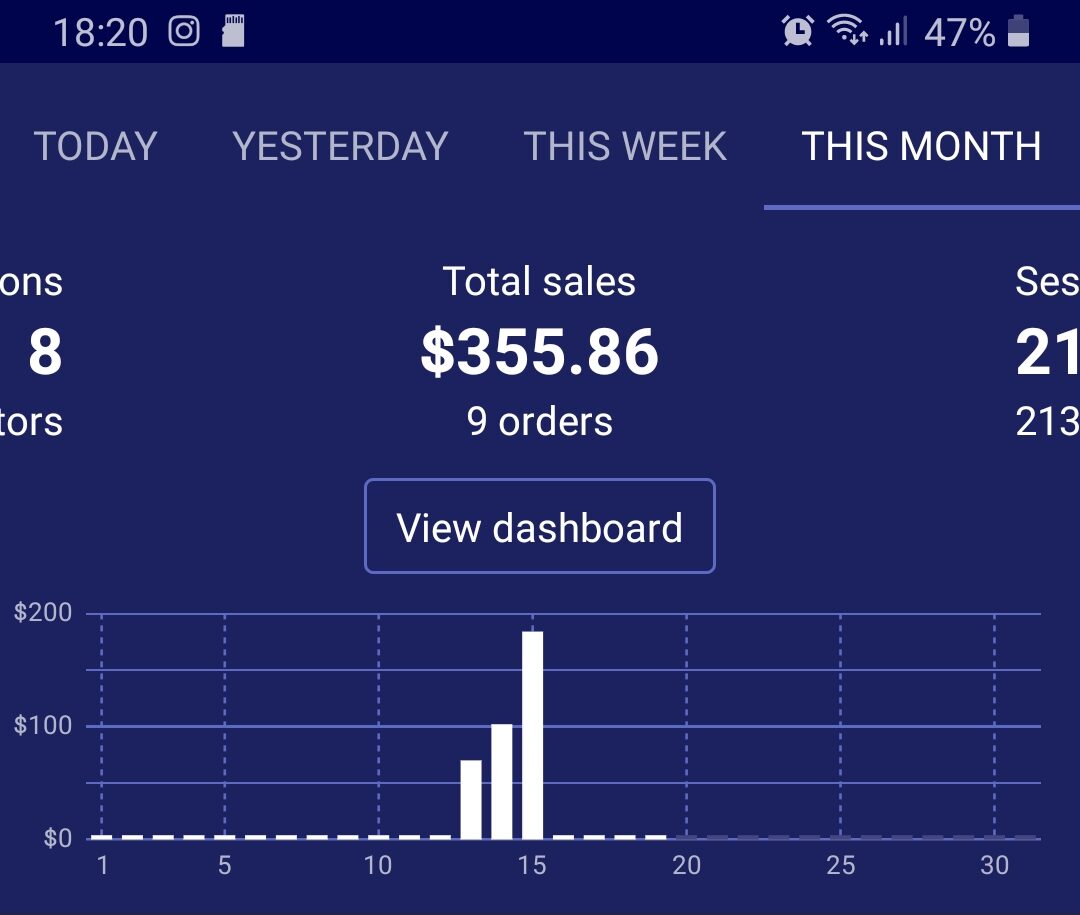Tap the Total sales heading
Image resolution: width=1080 pixels, height=915 pixels.
click(540, 282)
